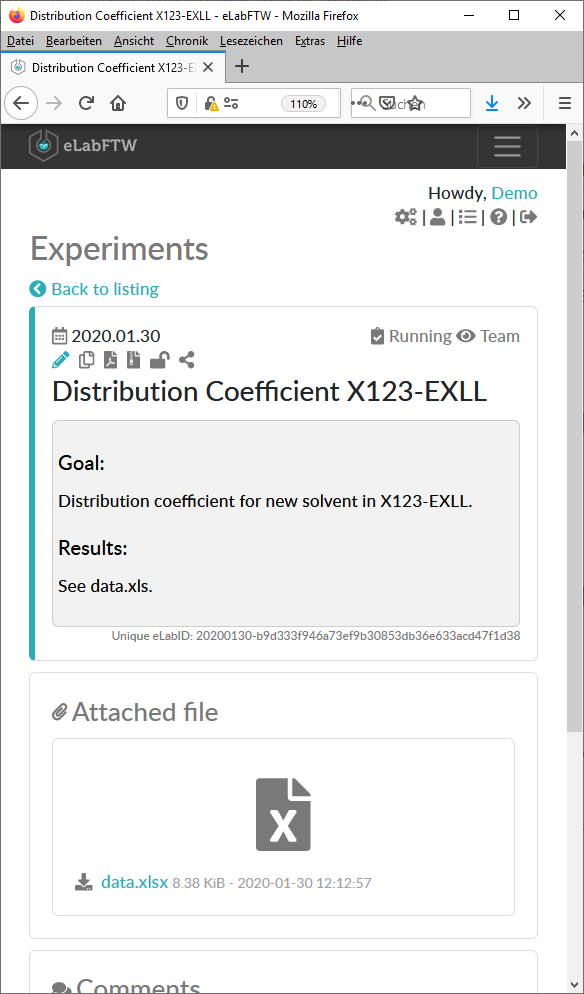The height and width of the screenshot is (994, 584).
Task: Download the data.xlsx attachment
Action: (134, 882)
